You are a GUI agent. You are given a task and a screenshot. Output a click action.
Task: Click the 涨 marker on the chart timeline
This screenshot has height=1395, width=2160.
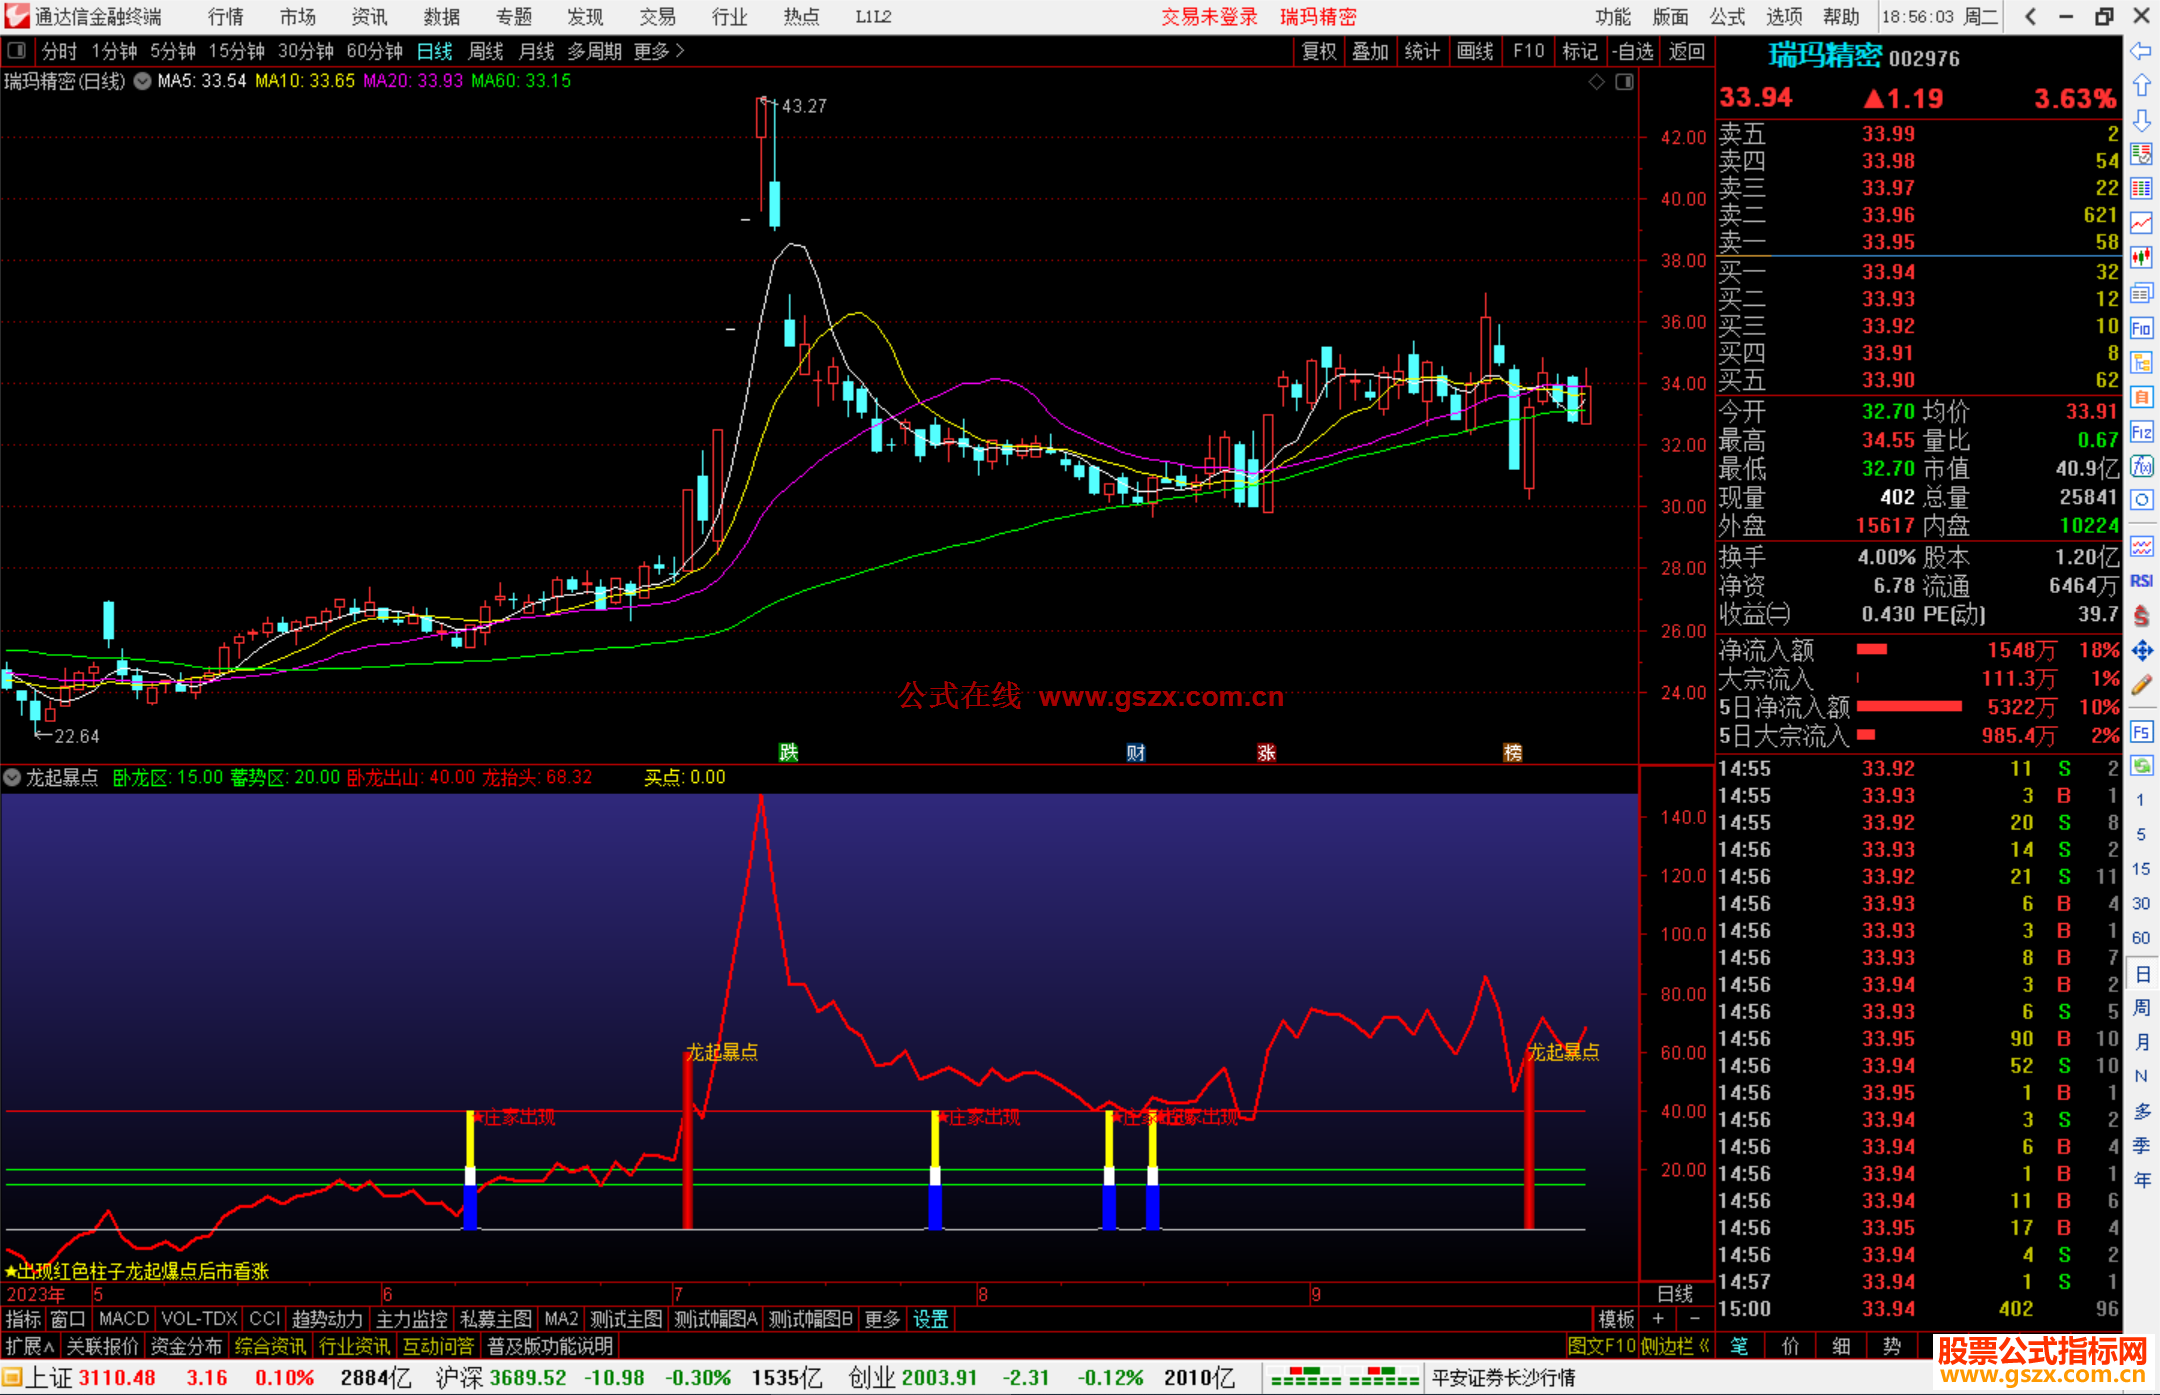click(x=1266, y=752)
